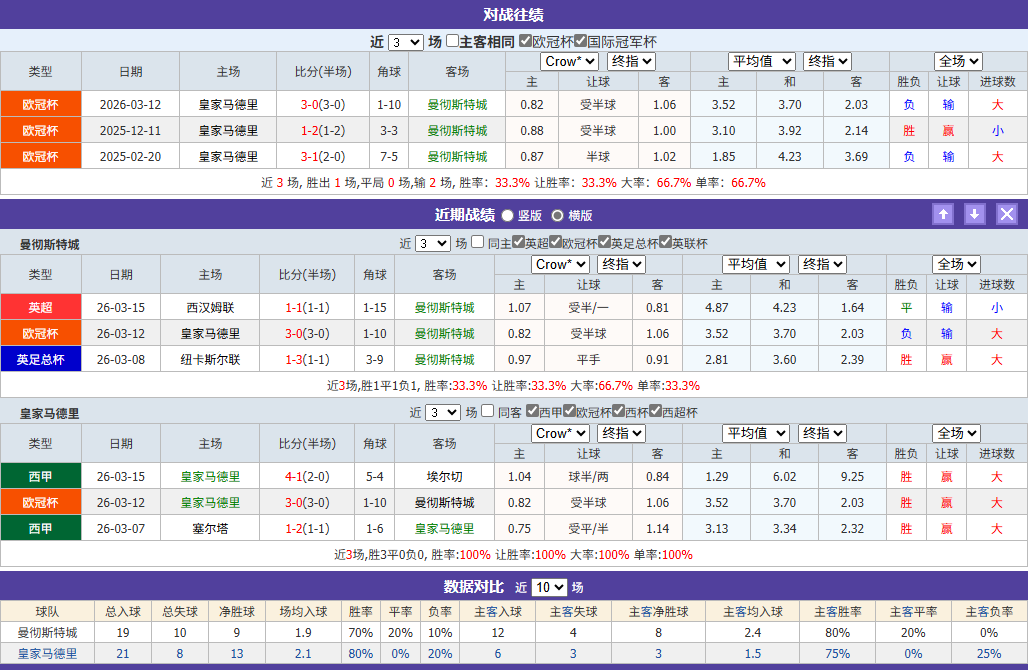Click the up arrow icon in 近期战绩 header
1029x670 pixels.
(x=943, y=214)
